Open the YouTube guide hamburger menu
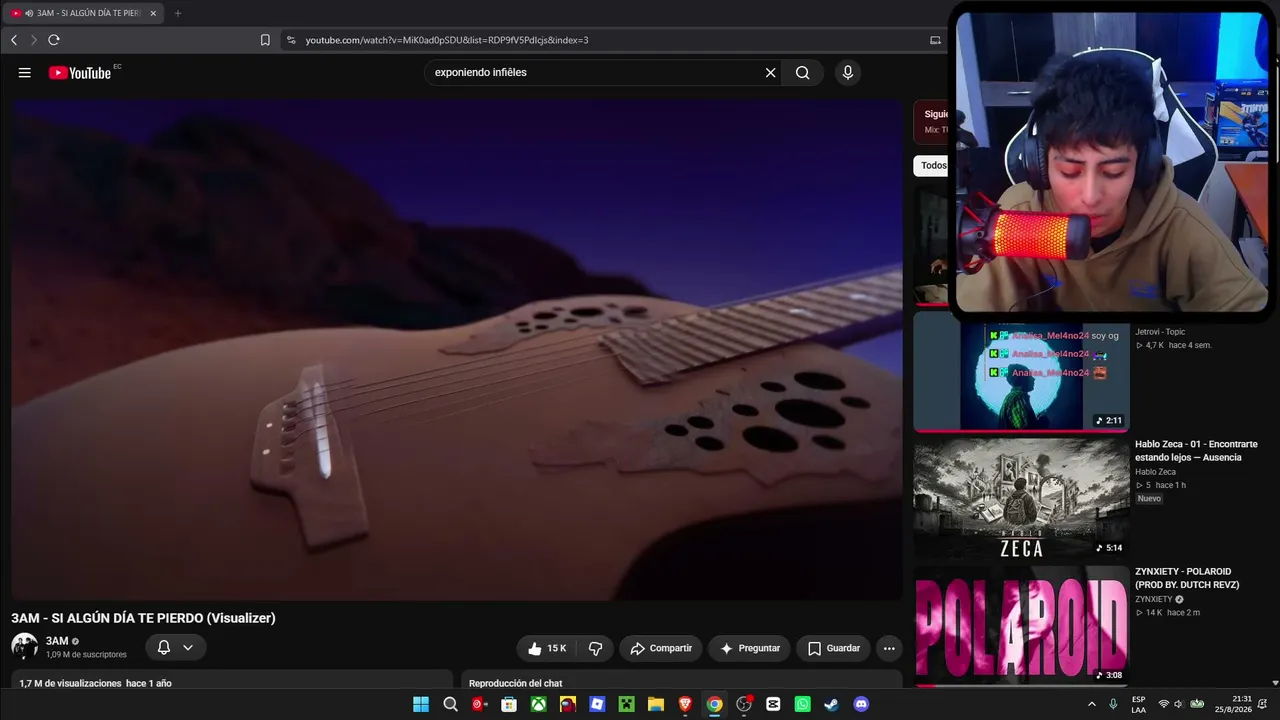 (25, 72)
